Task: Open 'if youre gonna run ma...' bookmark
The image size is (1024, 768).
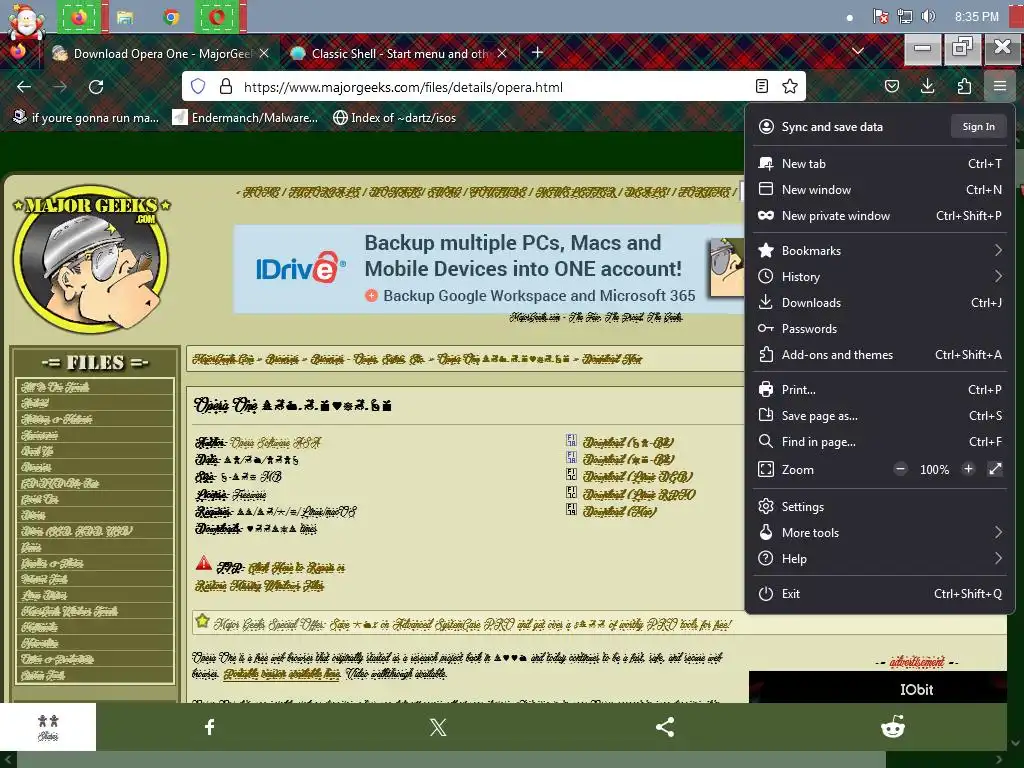Action: click(86, 118)
